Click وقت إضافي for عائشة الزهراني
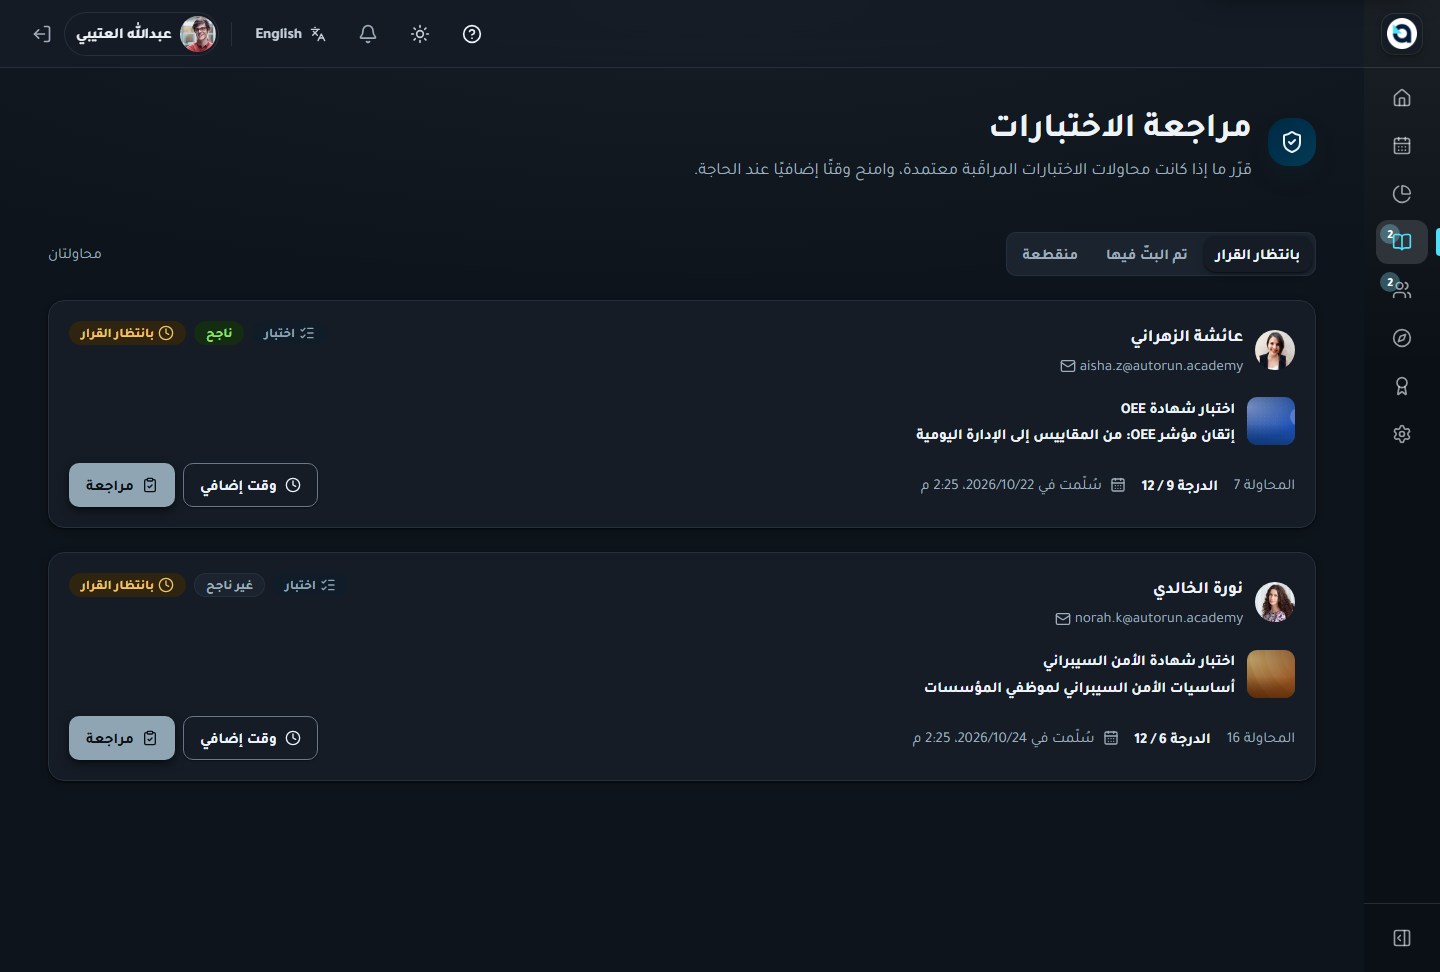Viewport: 1440px width, 972px height. (x=250, y=485)
